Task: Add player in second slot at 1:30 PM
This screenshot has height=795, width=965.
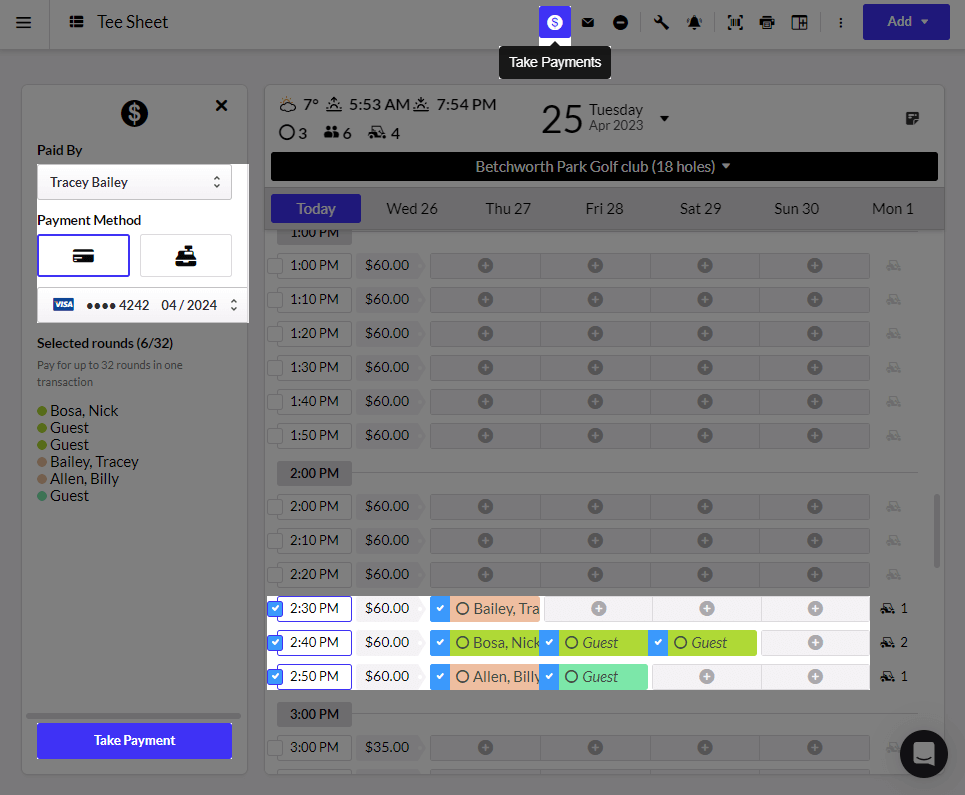Action: (x=595, y=367)
